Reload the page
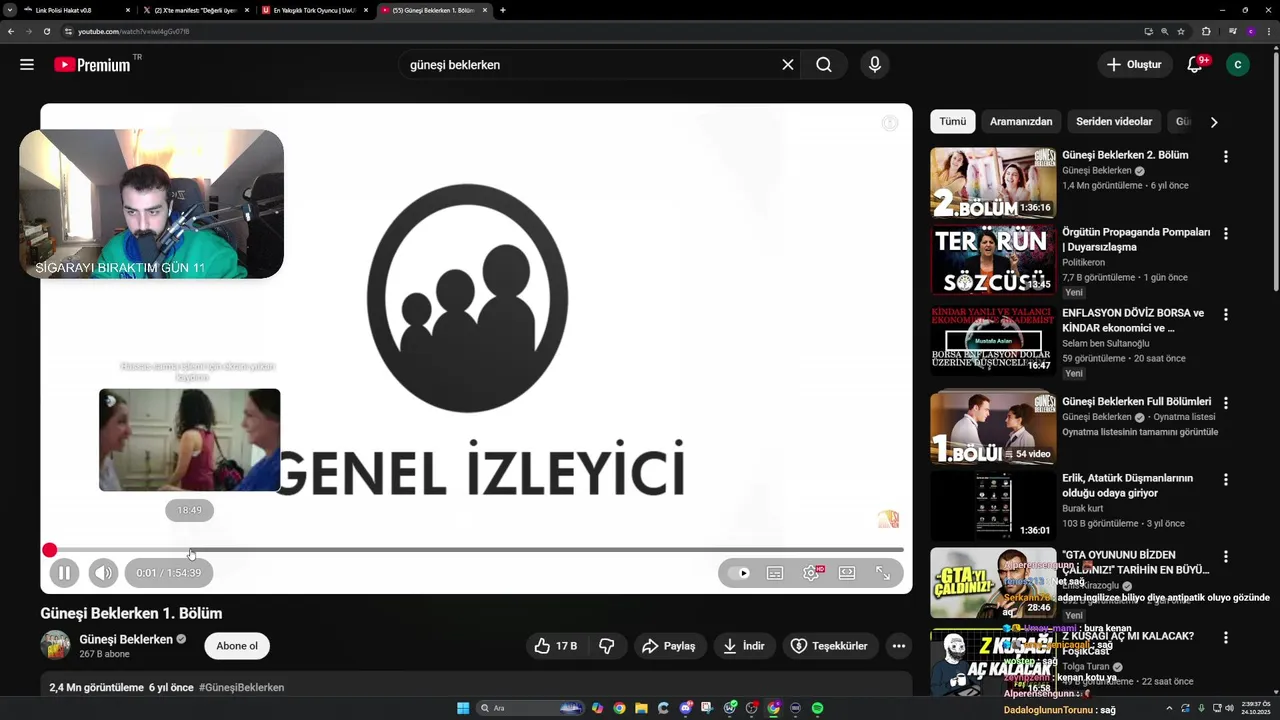 46,31
